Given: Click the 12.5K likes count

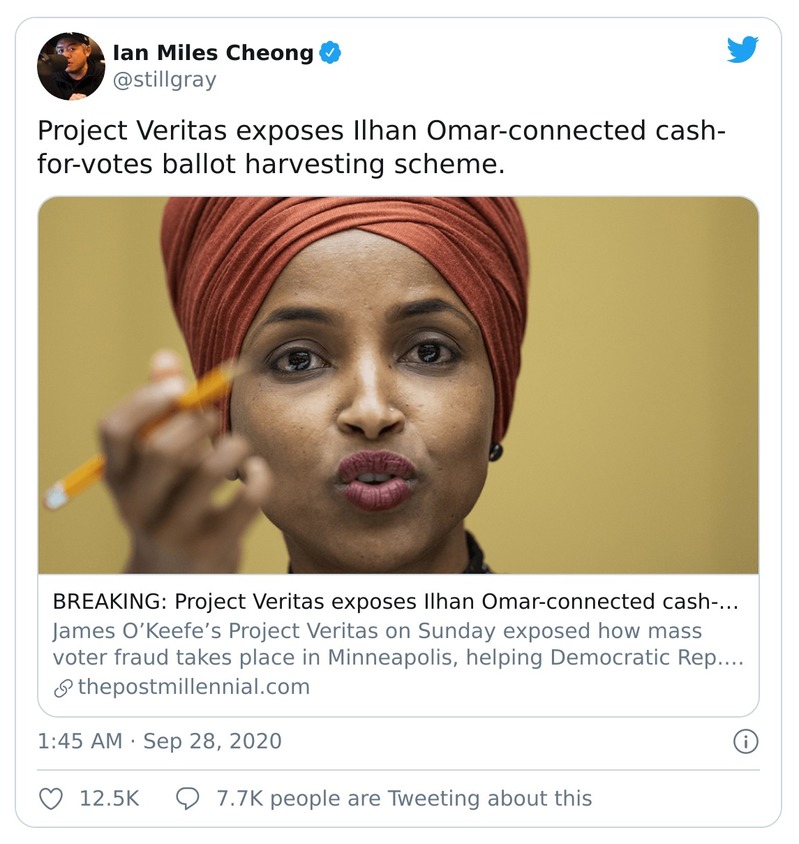Looking at the screenshot, I should pyautogui.click(x=108, y=798).
